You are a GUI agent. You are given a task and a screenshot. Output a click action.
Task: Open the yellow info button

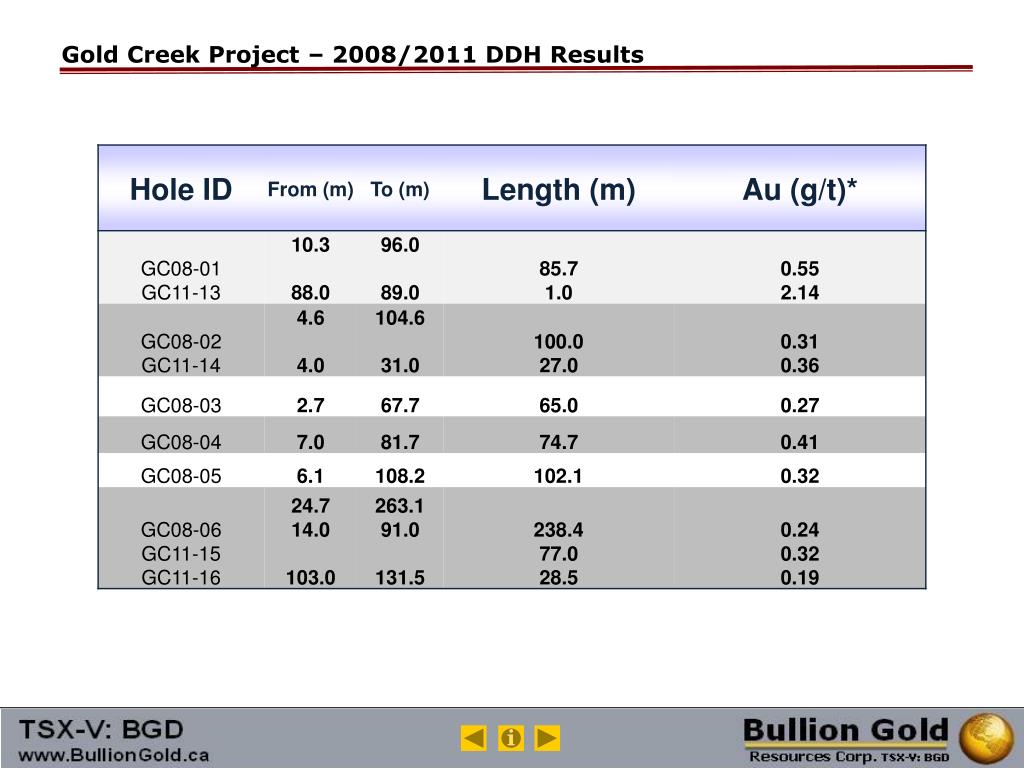[x=511, y=738]
